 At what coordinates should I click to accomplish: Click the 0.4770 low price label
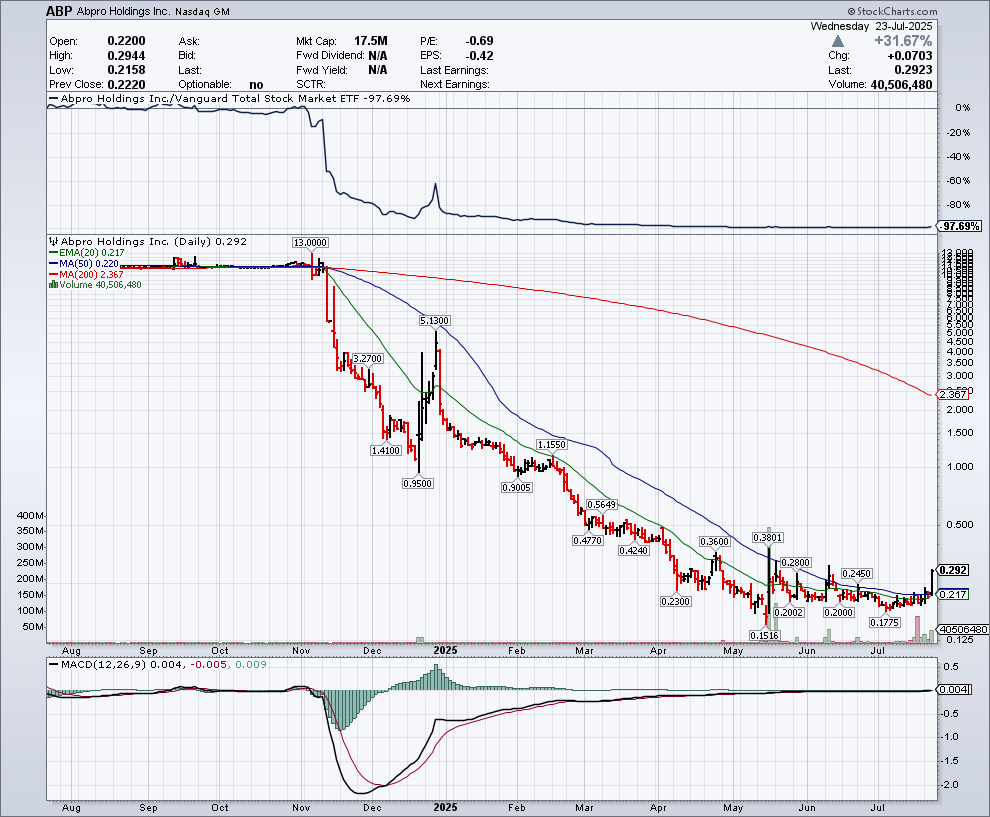[x=587, y=540]
